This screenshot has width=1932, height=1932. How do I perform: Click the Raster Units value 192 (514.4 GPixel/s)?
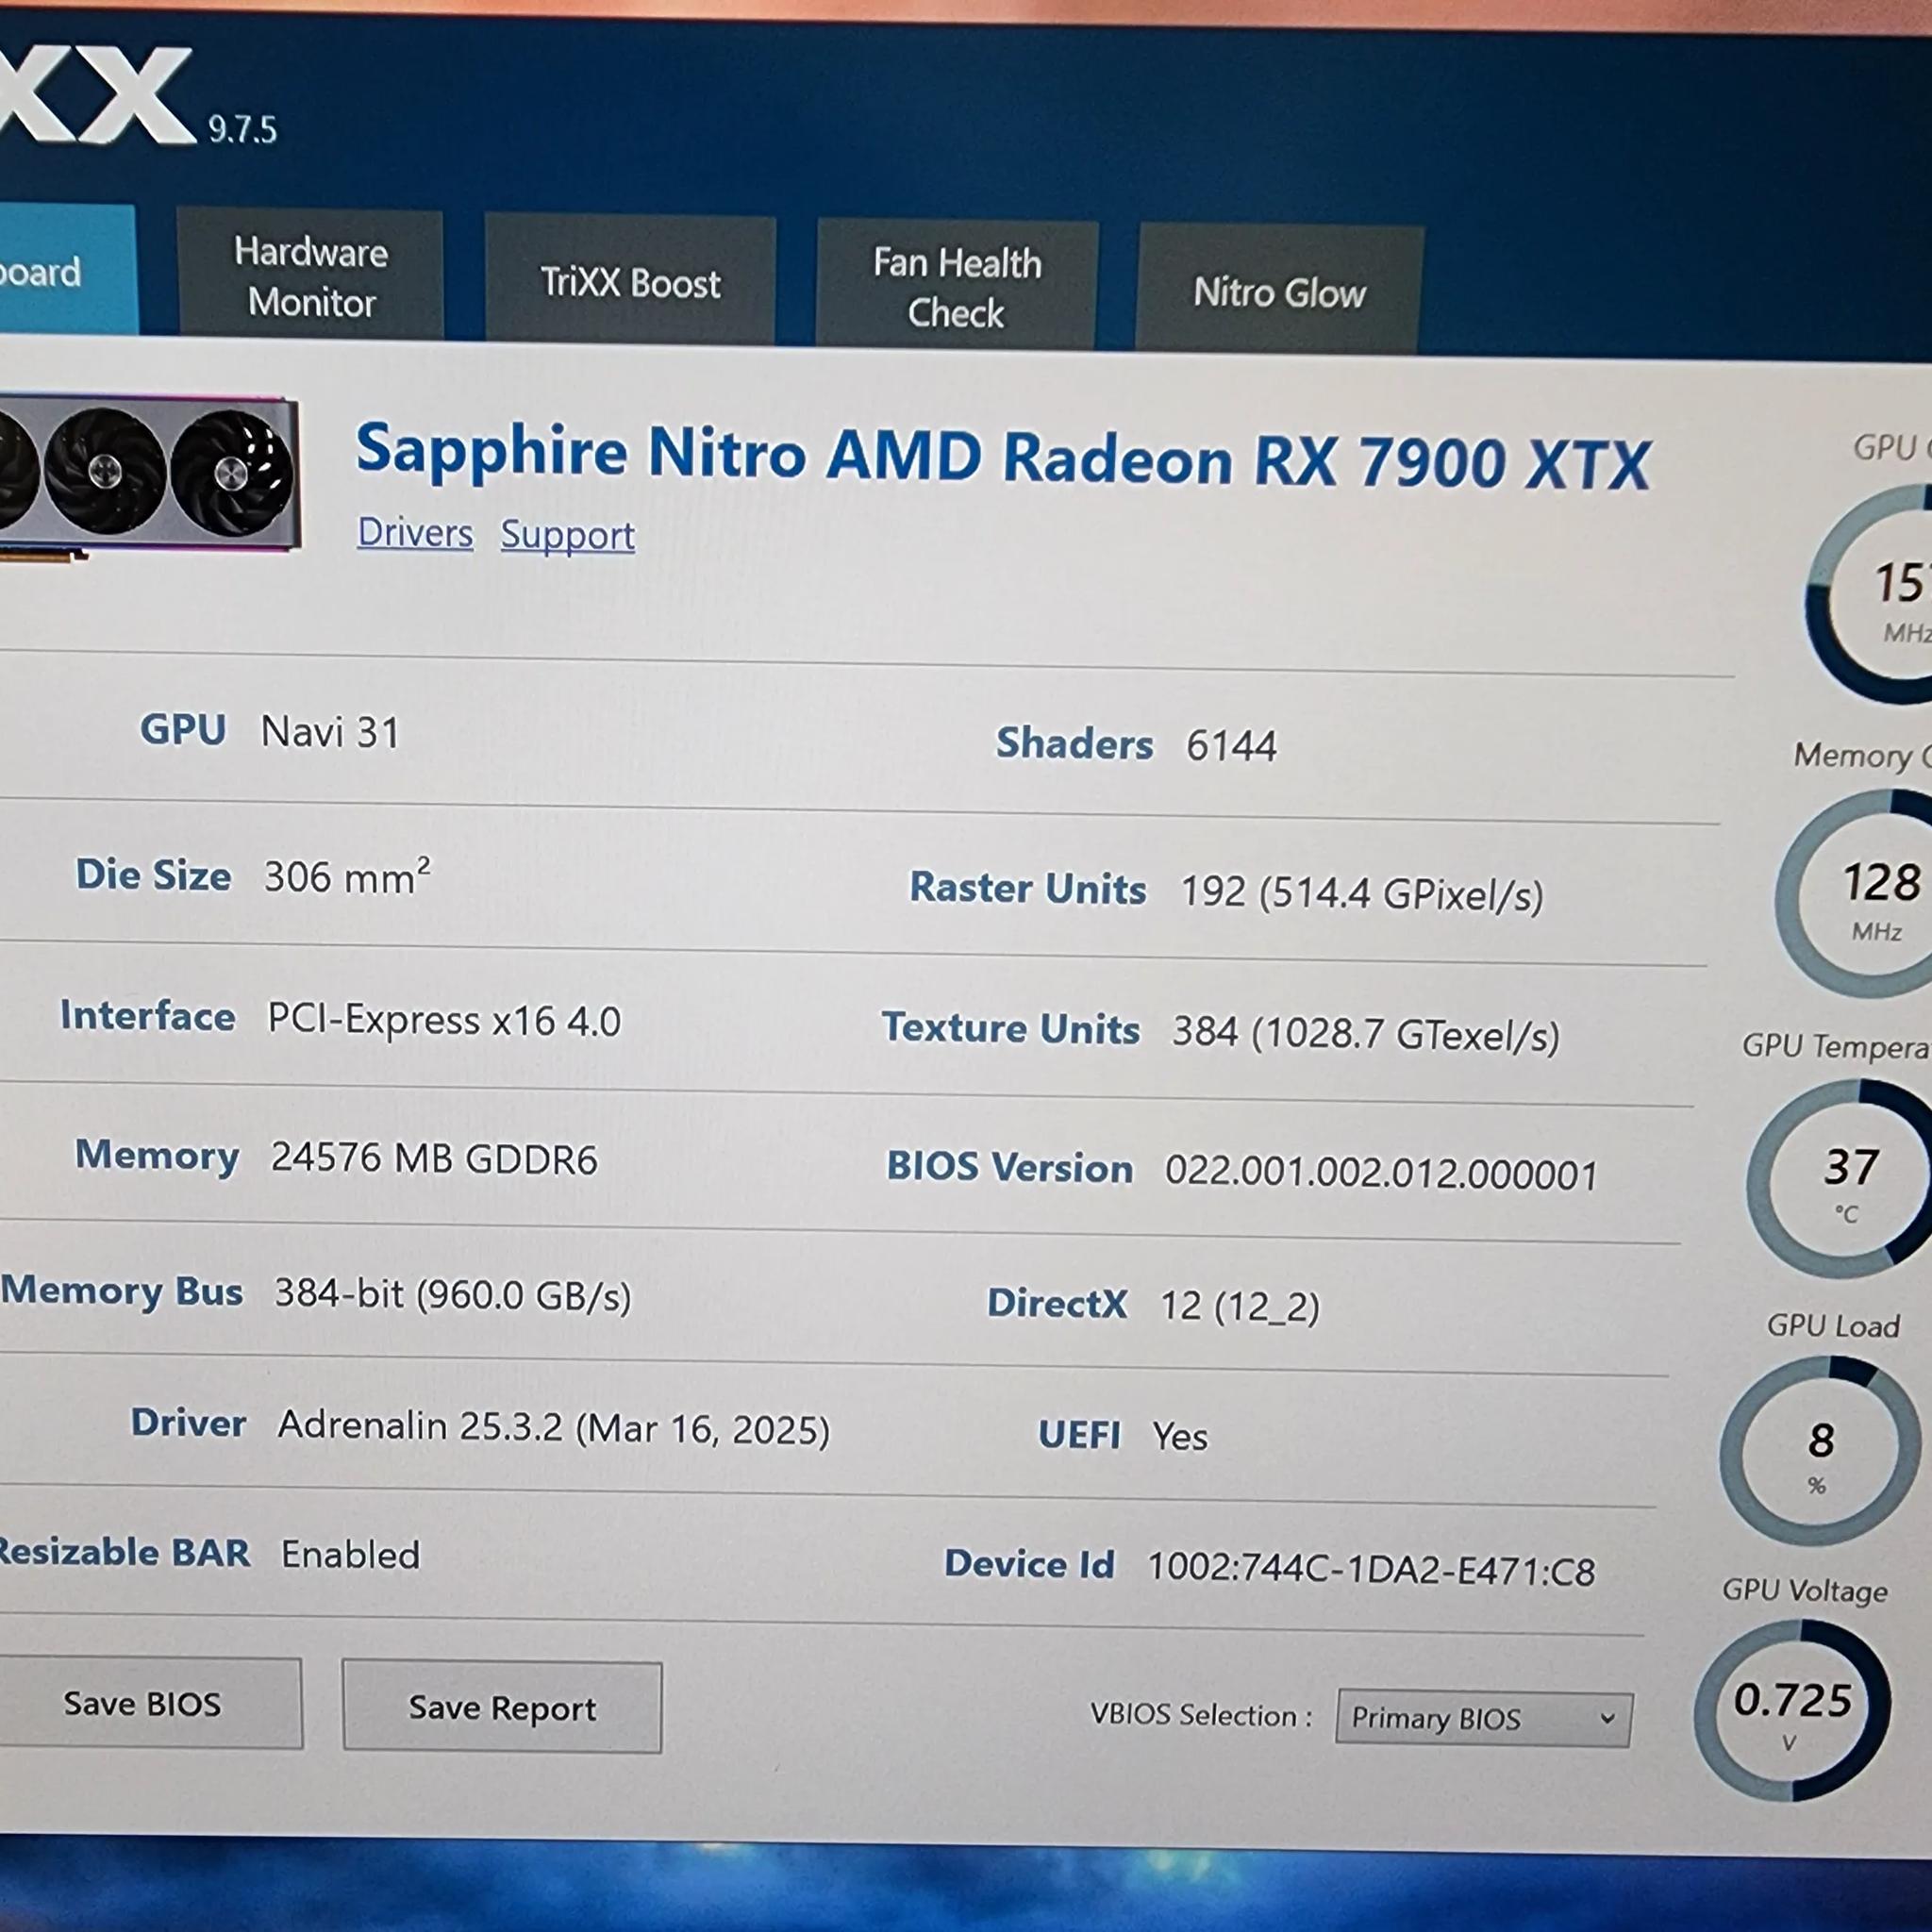click(x=1362, y=893)
